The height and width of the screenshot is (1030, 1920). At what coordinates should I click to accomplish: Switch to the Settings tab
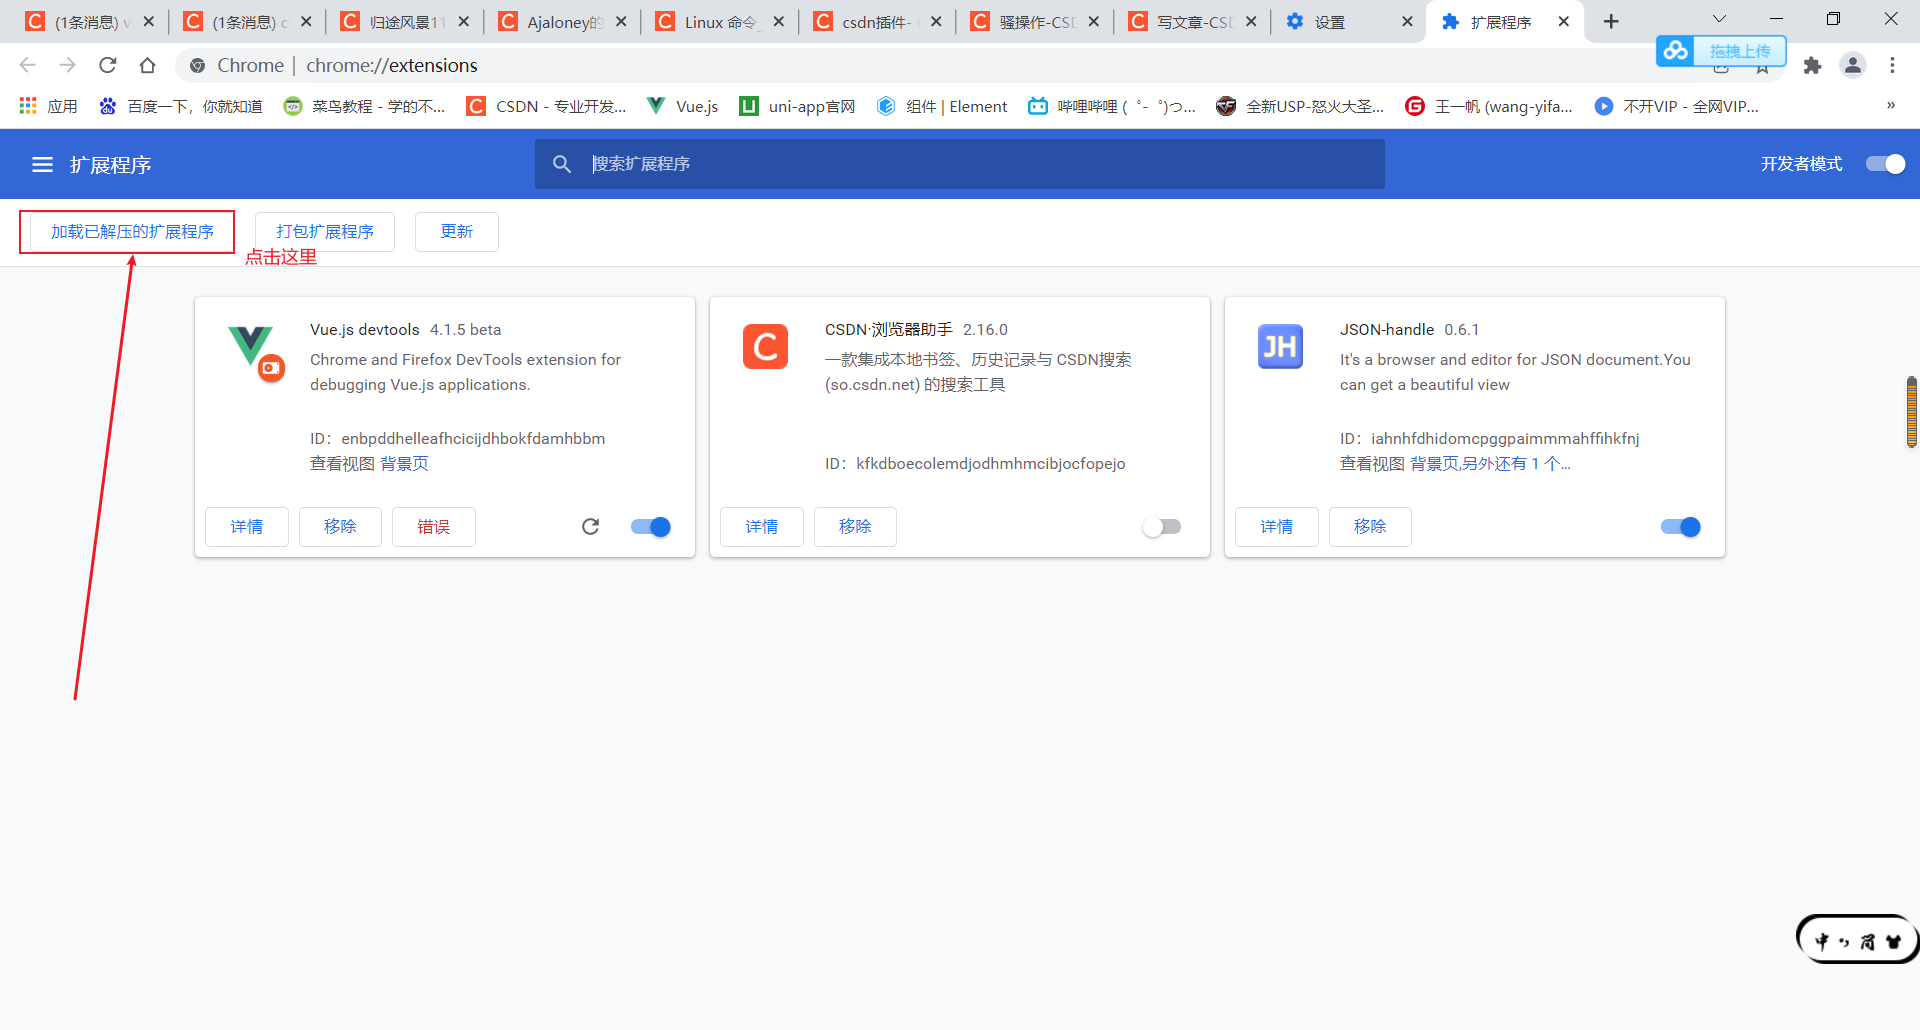tap(1348, 22)
